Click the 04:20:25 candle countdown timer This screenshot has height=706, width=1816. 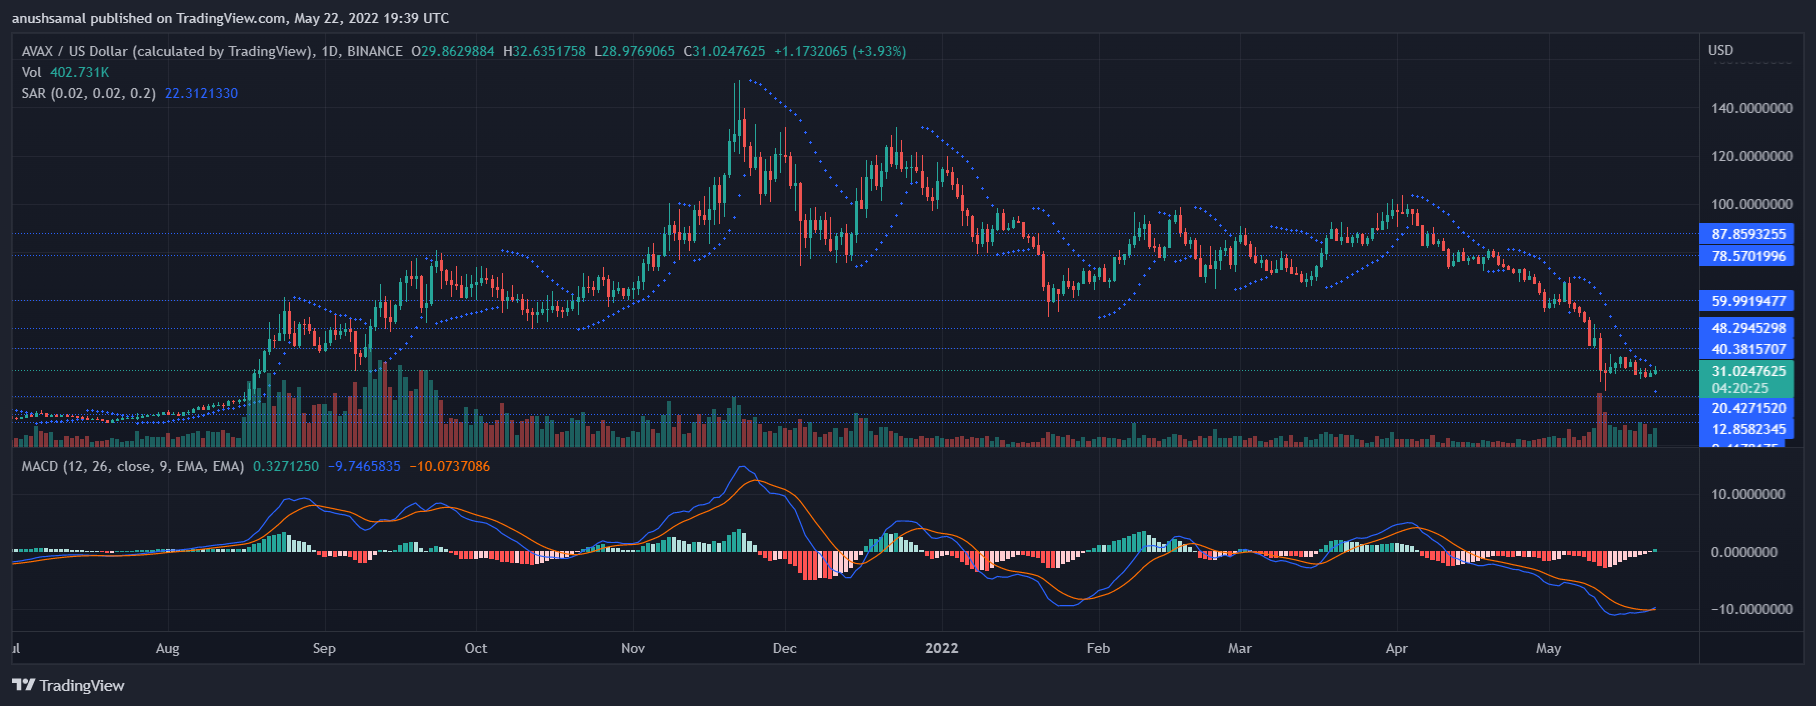1740,388
